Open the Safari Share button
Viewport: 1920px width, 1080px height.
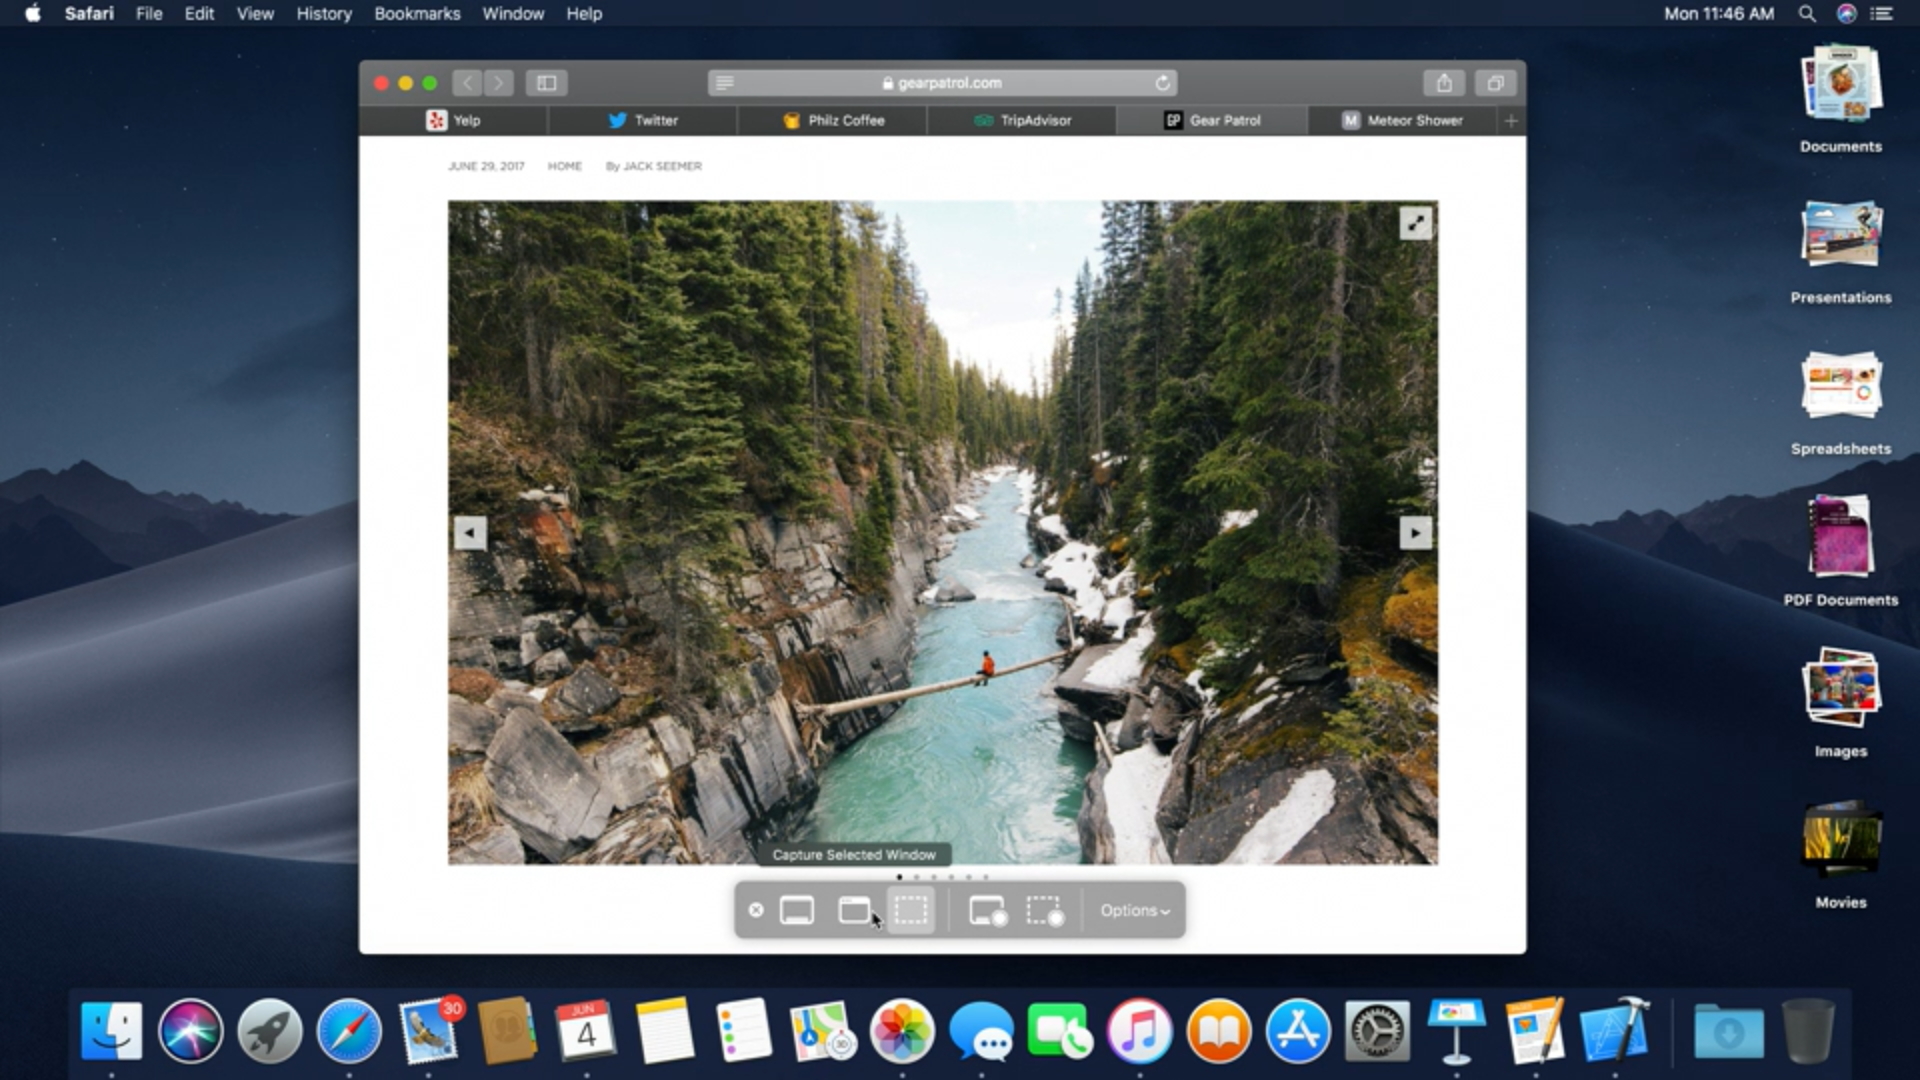point(1444,83)
